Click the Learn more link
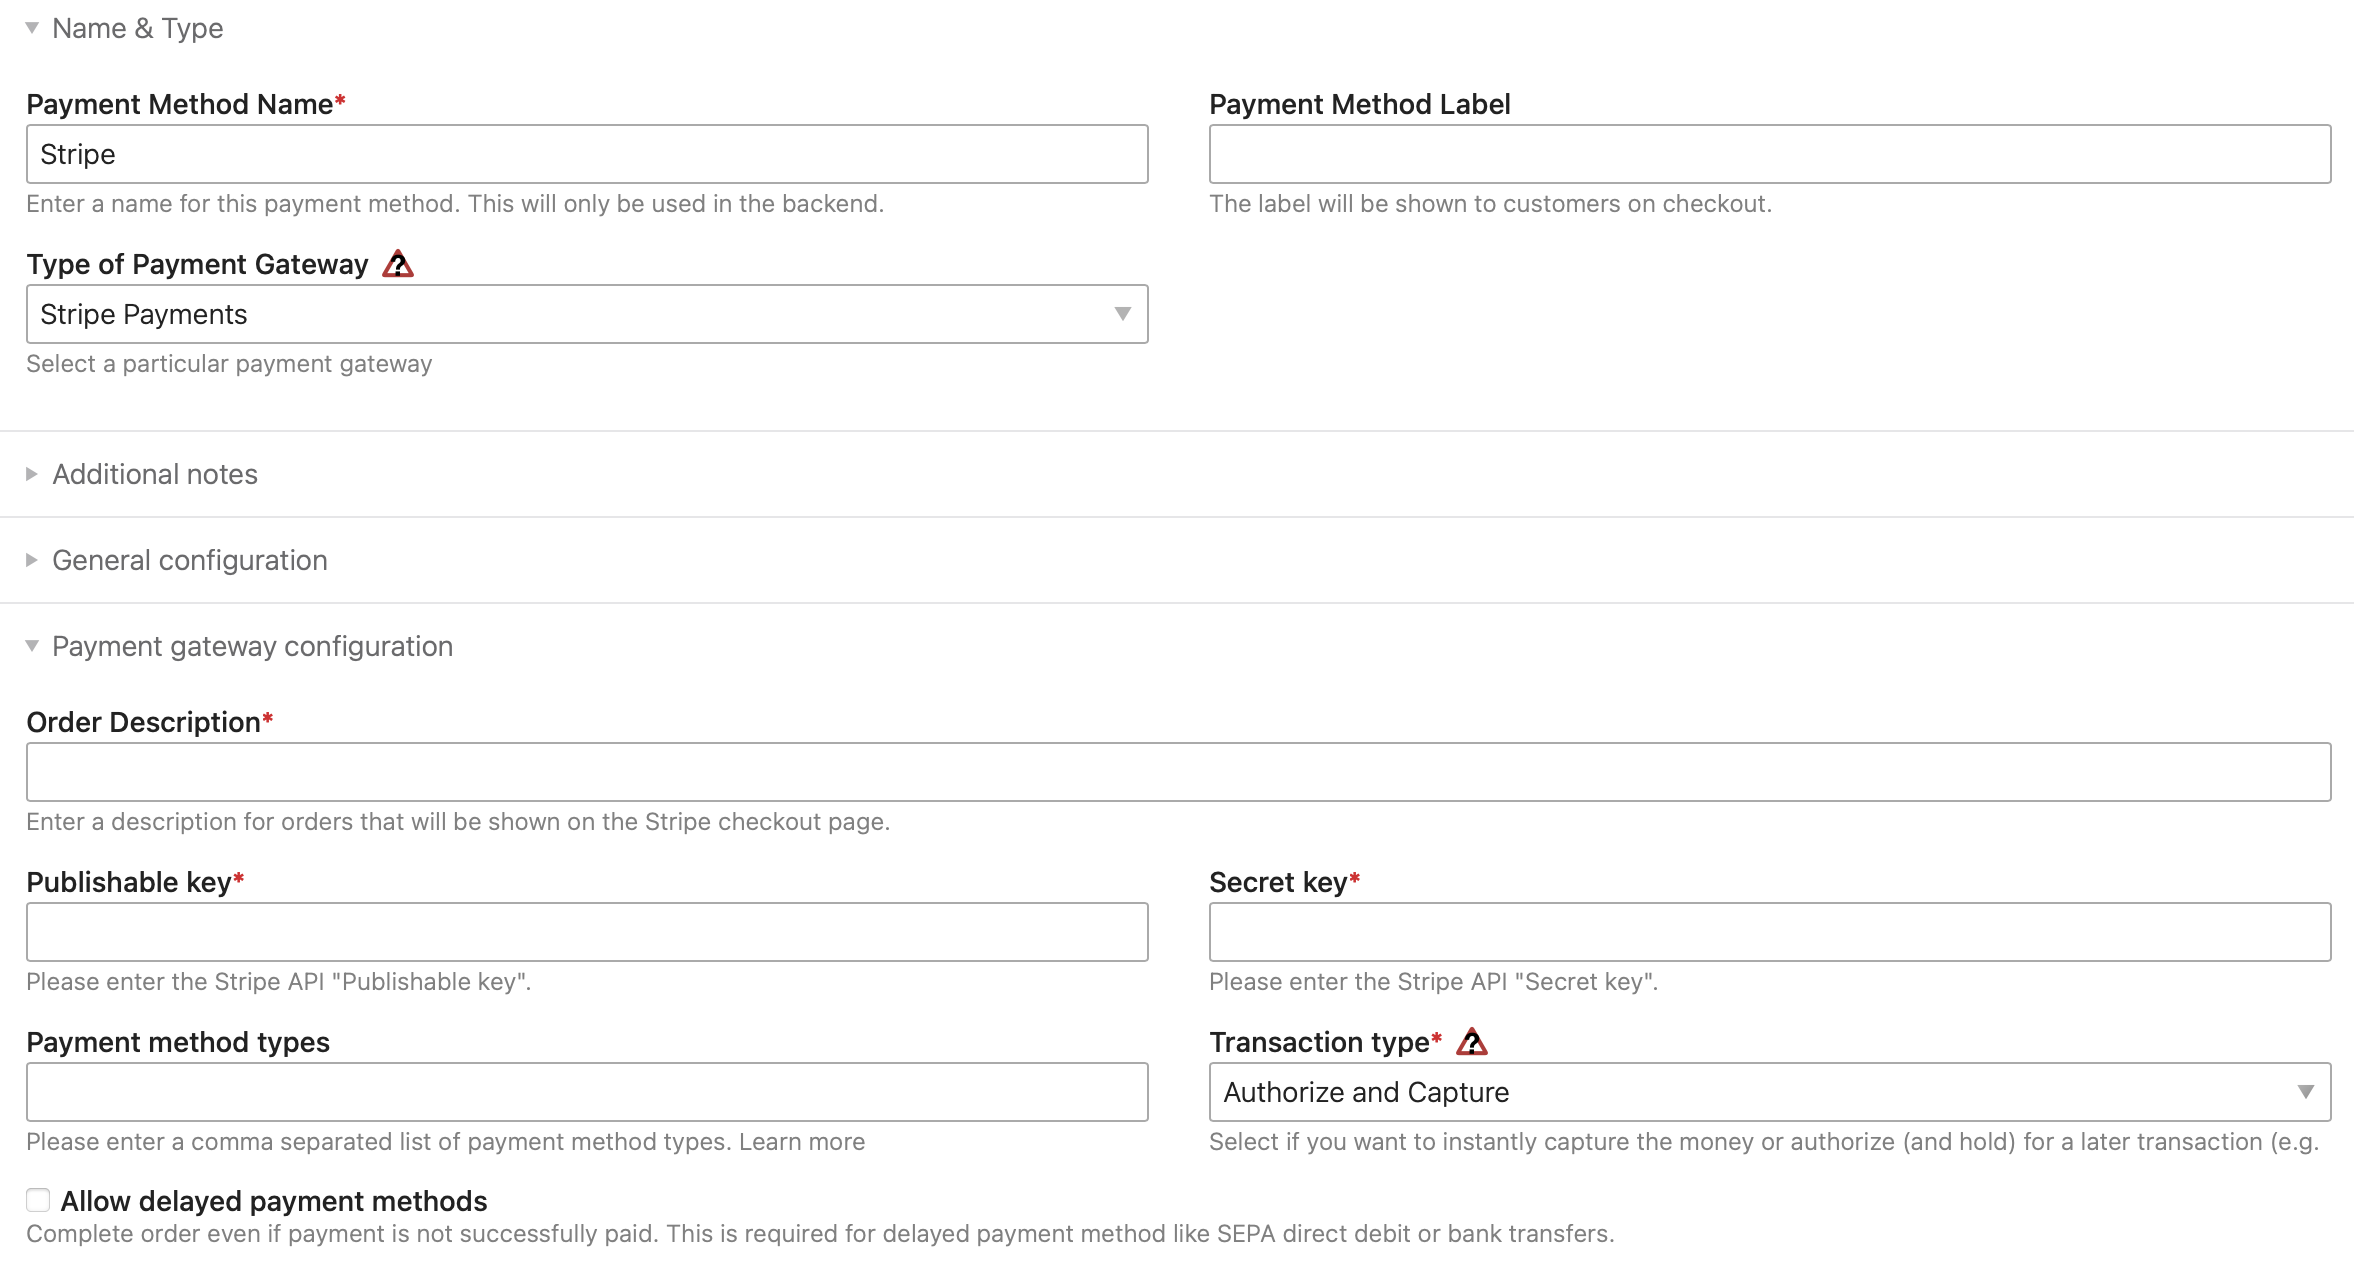The image size is (2354, 1282). (x=802, y=1142)
